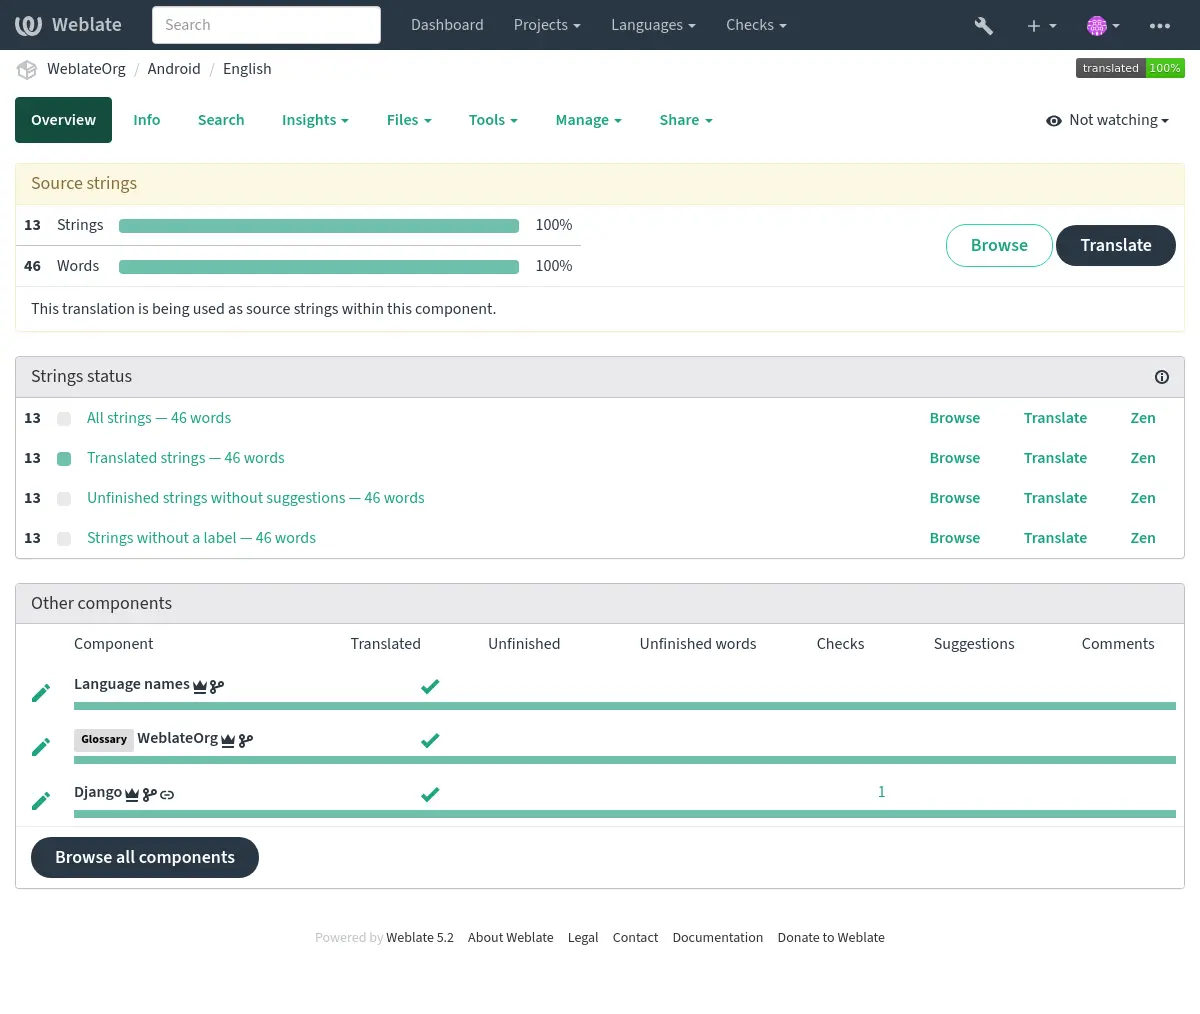Focus the Search input field
This screenshot has width=1200, height=1014.
pyautogui.click(x=266, y=25)
